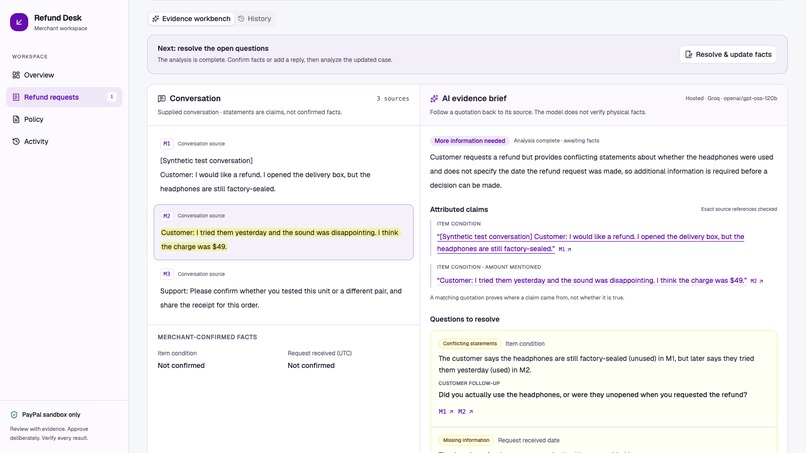Click the PayPal sandbox only label
This screenshot has height=453, width=806.
(51, 415)
